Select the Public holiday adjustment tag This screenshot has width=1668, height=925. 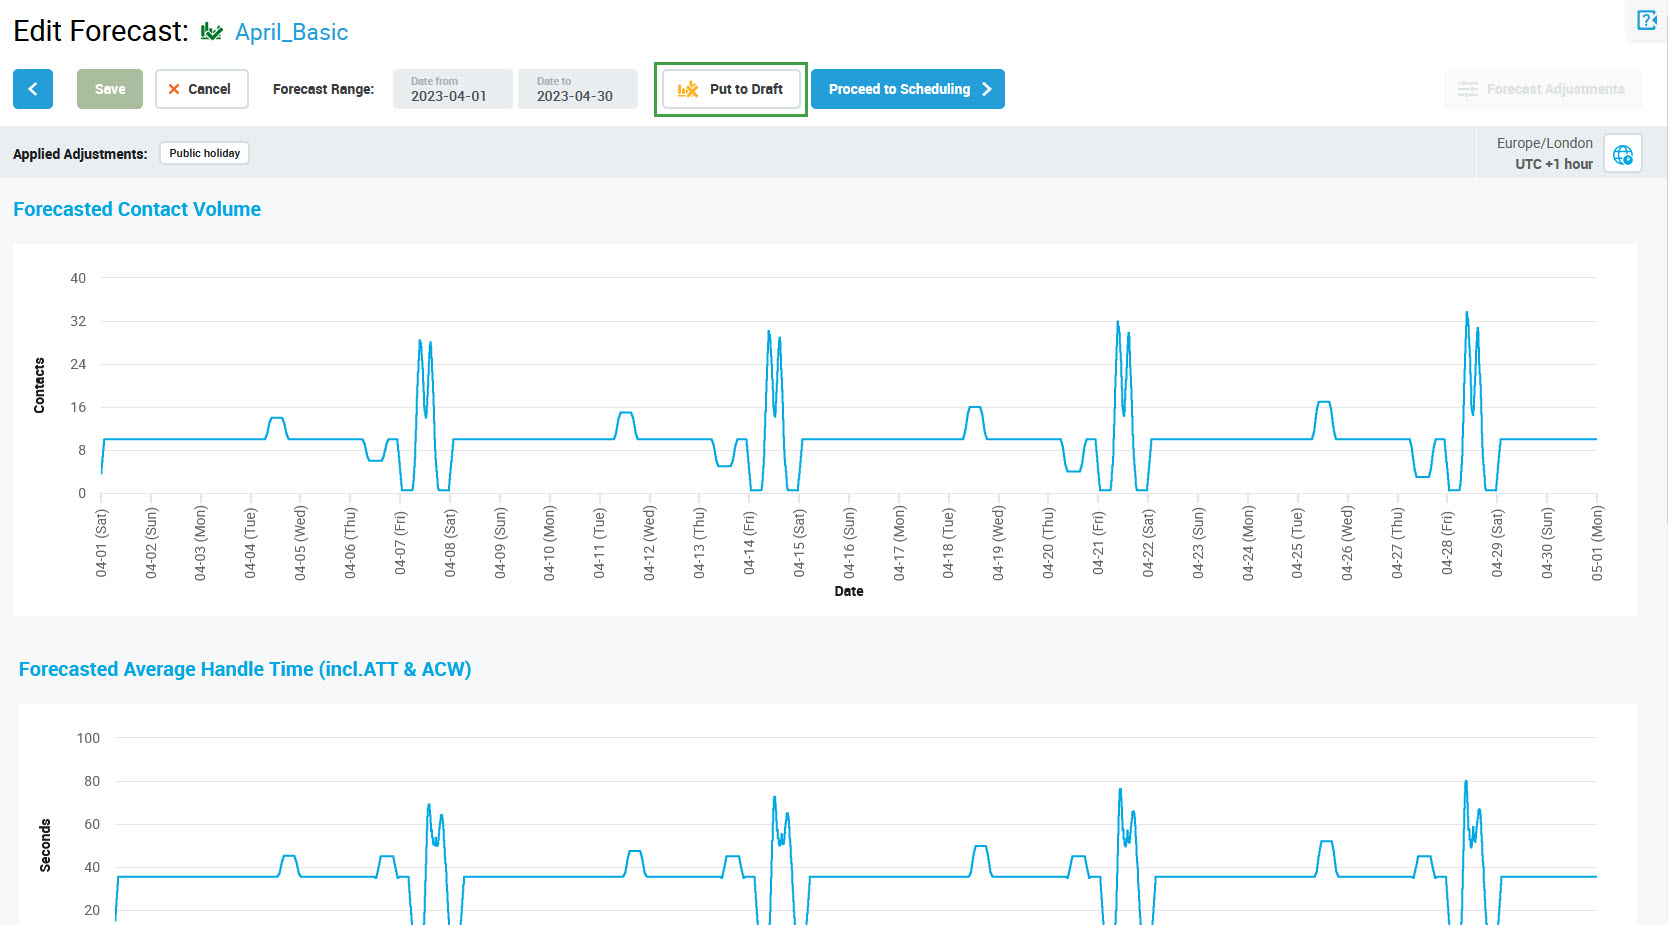click(x=204, y=153)
